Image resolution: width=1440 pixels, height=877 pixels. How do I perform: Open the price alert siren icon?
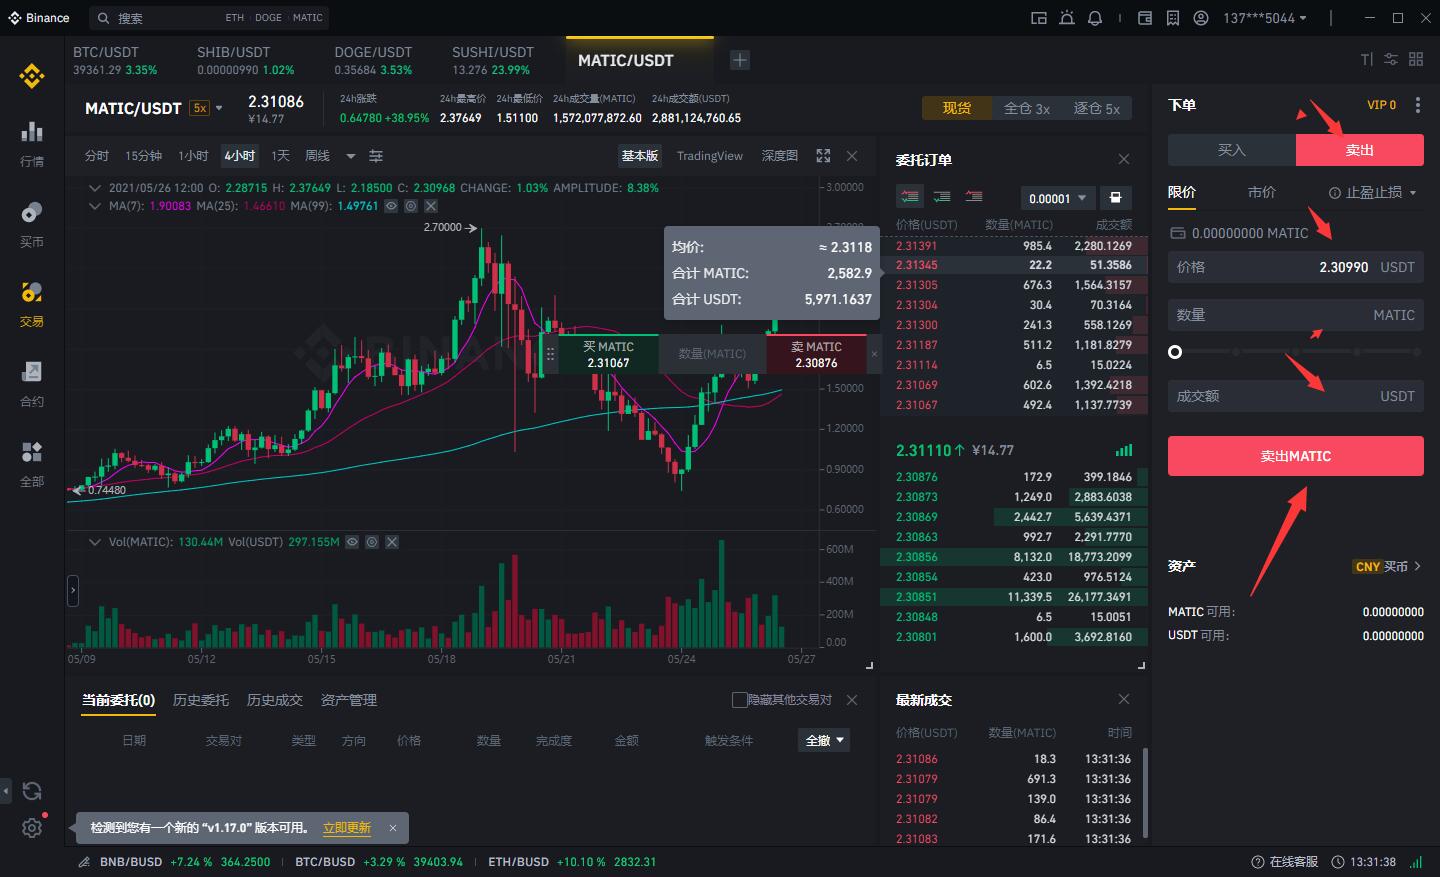1067,18
